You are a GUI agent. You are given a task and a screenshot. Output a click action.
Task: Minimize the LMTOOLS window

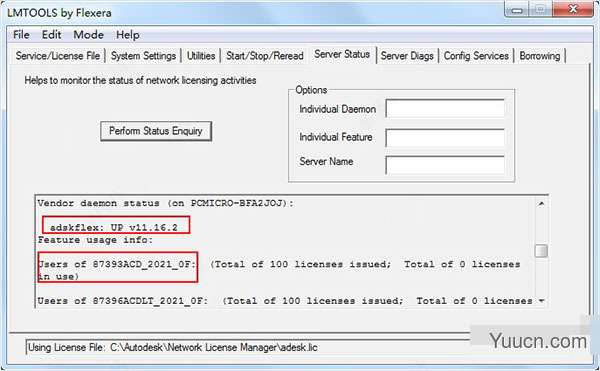517,10
